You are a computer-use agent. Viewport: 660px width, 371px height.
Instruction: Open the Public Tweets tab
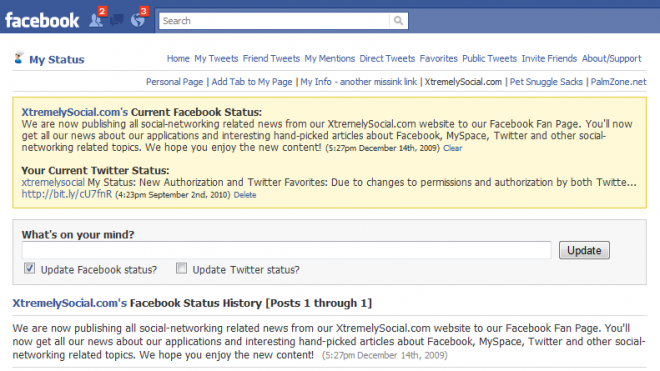pos(490,59)
